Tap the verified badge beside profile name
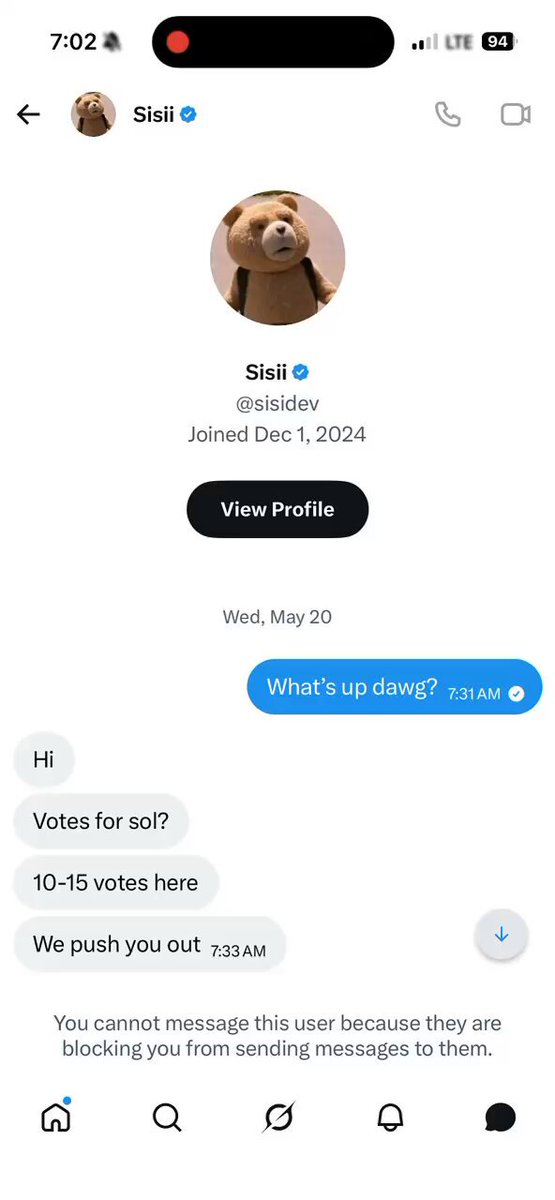The height and width of the screenshot is (1200, 555). pyautogui.click(x=301, y=372)
